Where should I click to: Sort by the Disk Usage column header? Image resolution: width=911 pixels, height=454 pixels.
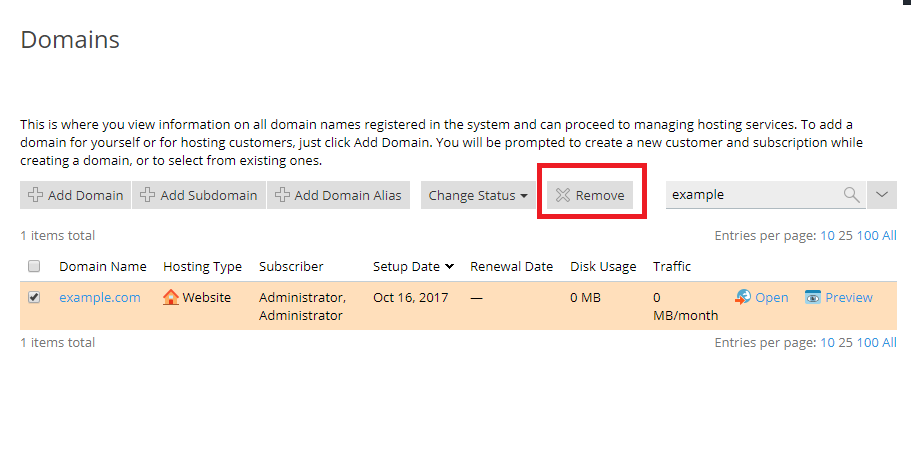(603, 267)
